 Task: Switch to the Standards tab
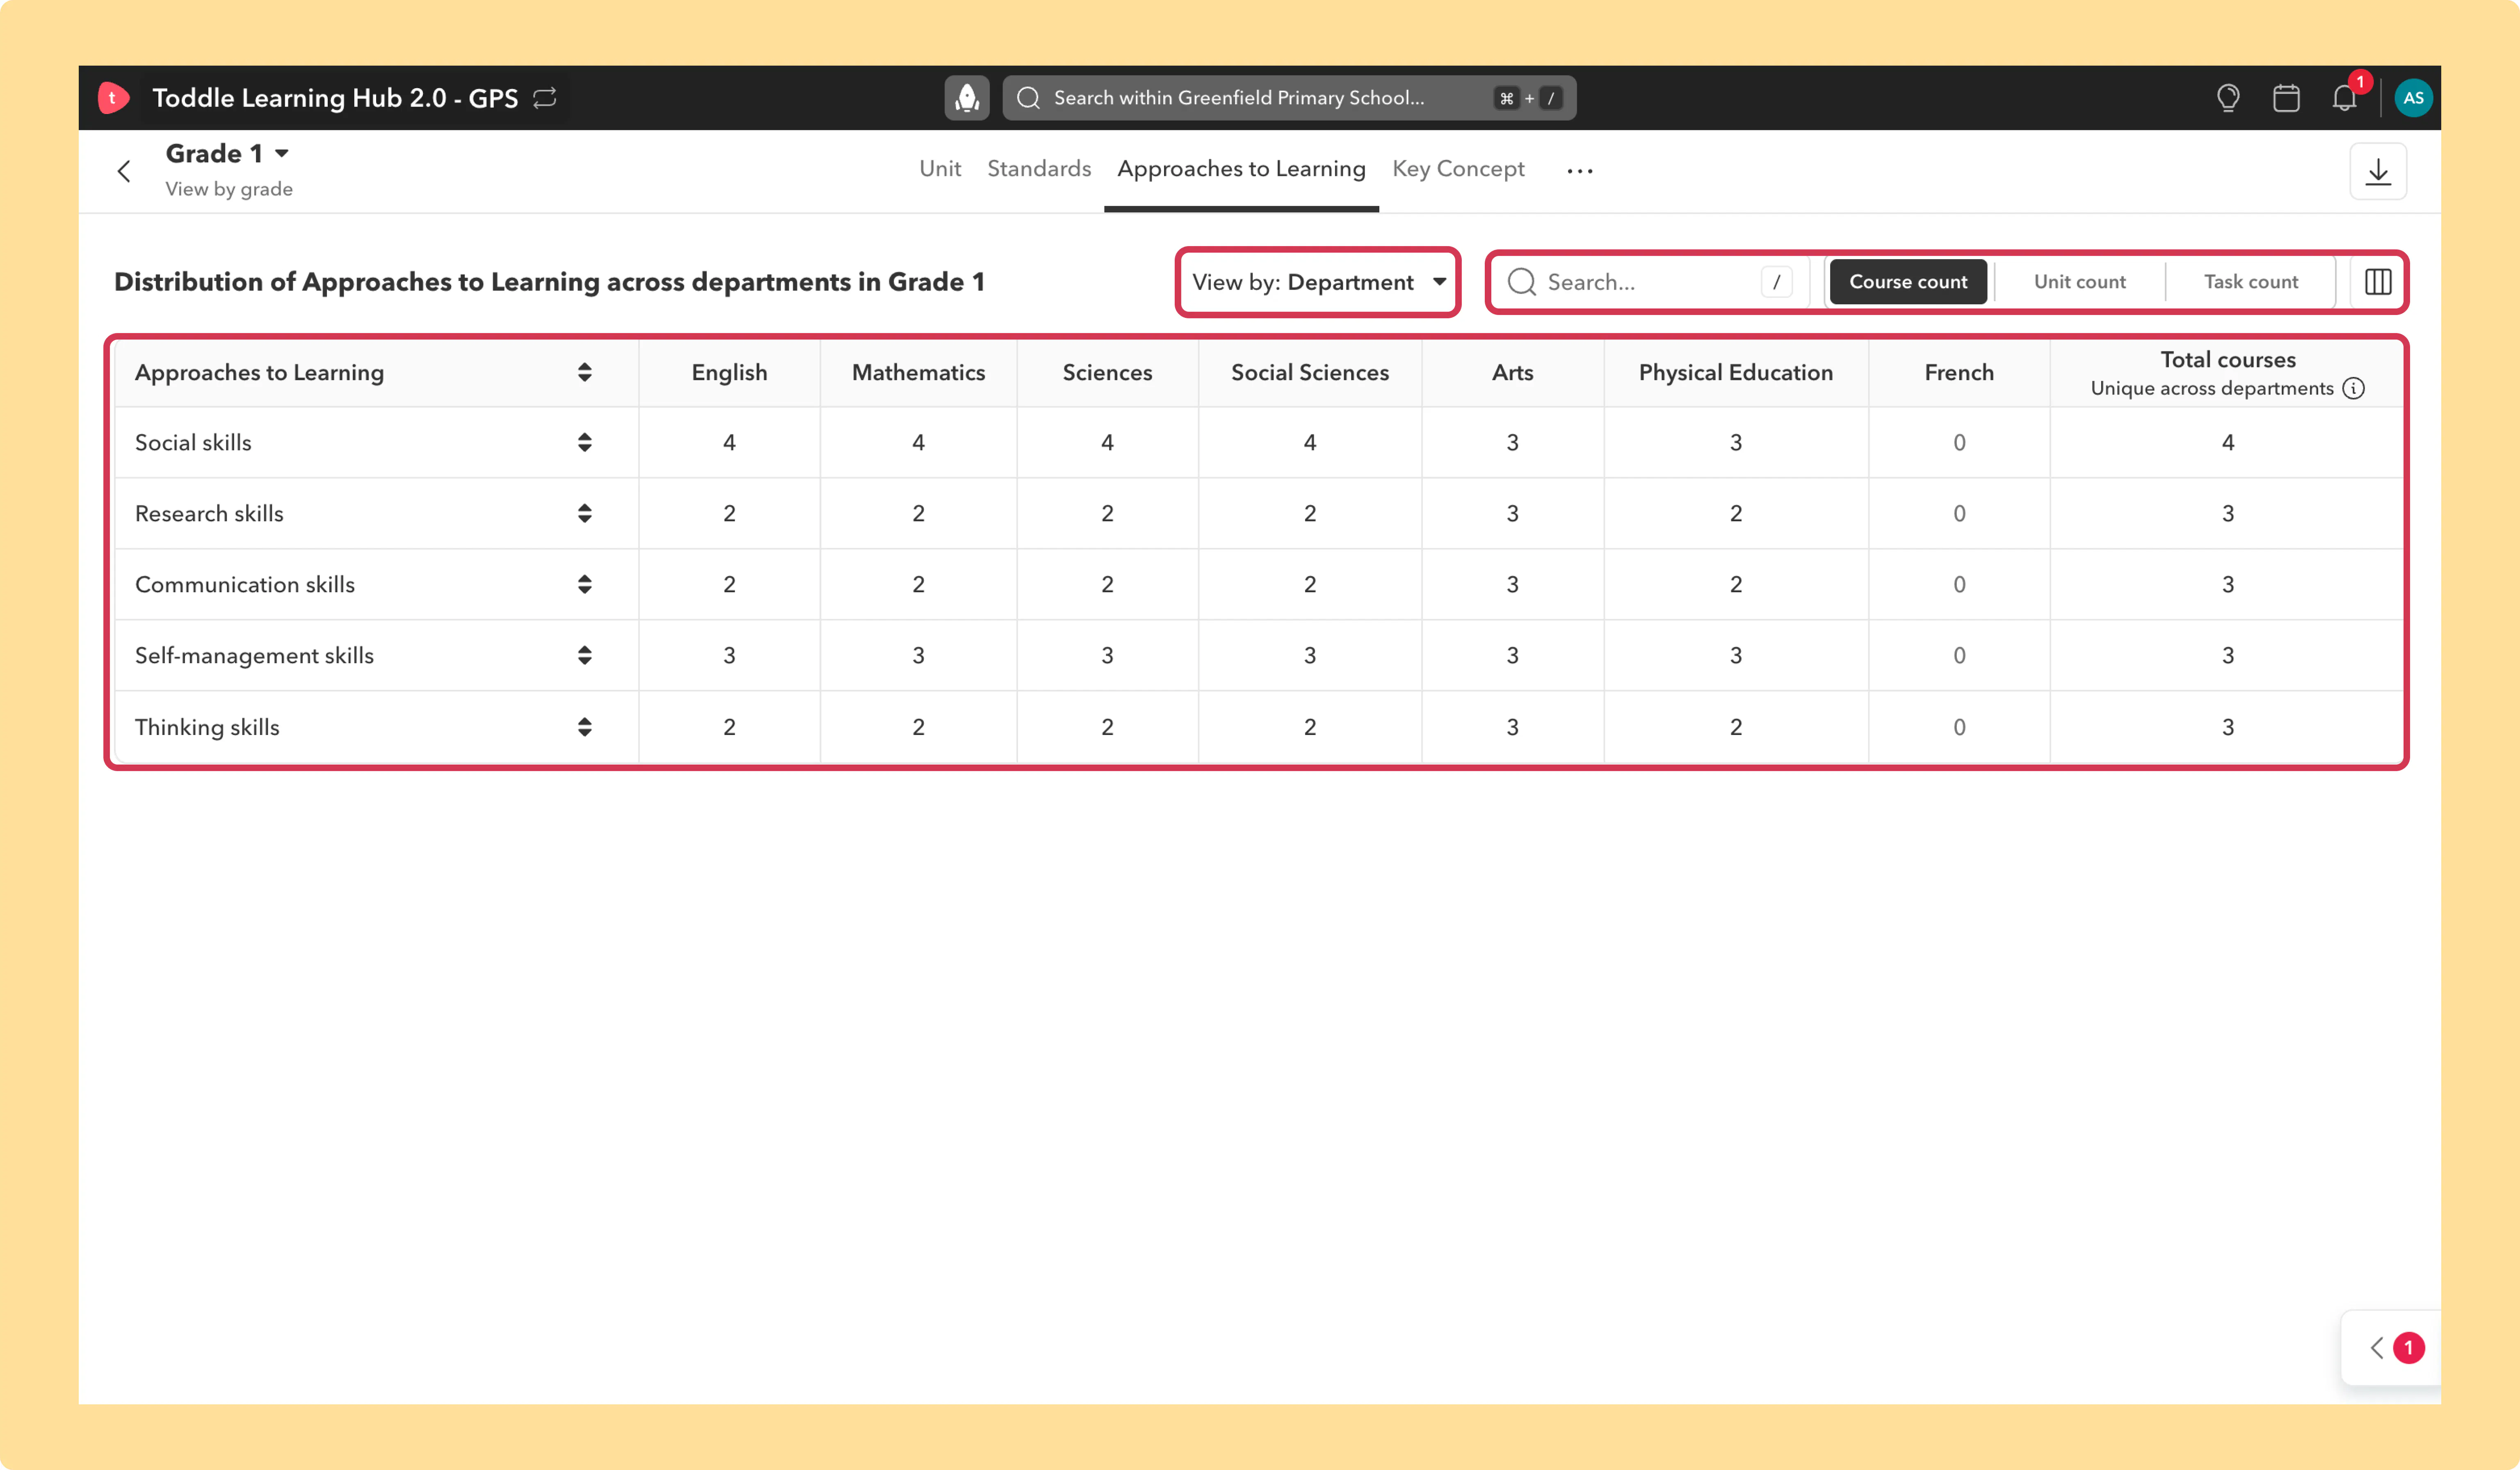coord(1039,169)
